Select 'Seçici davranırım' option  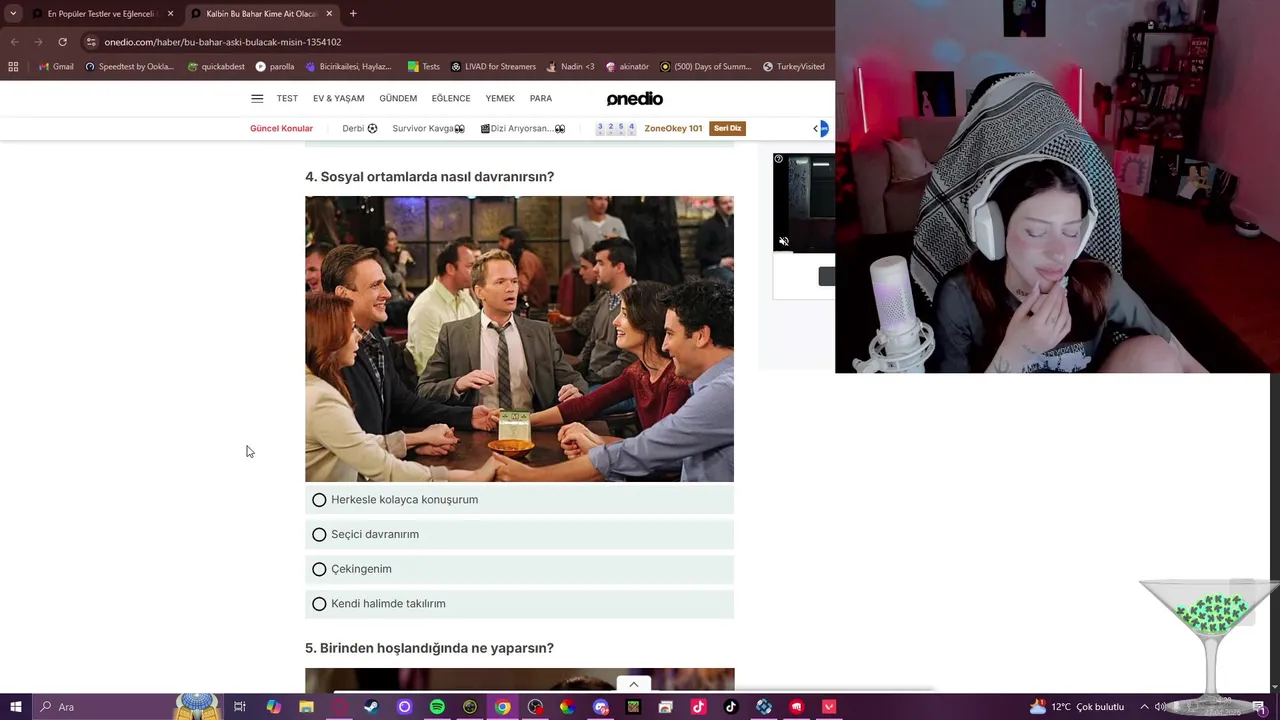(x=520, y=534)
